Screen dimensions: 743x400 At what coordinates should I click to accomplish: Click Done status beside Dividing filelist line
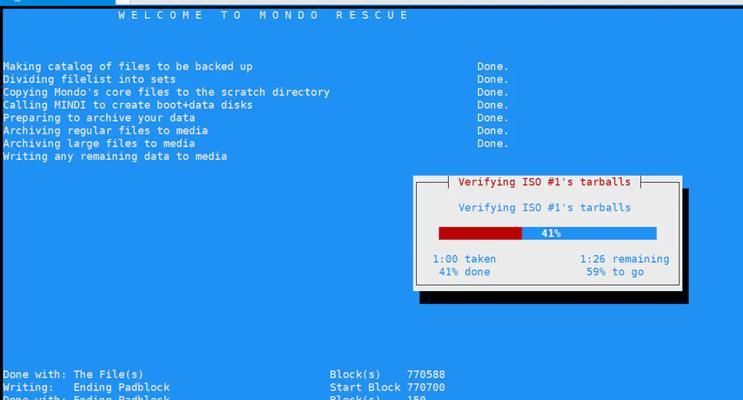tap(493, 79)
